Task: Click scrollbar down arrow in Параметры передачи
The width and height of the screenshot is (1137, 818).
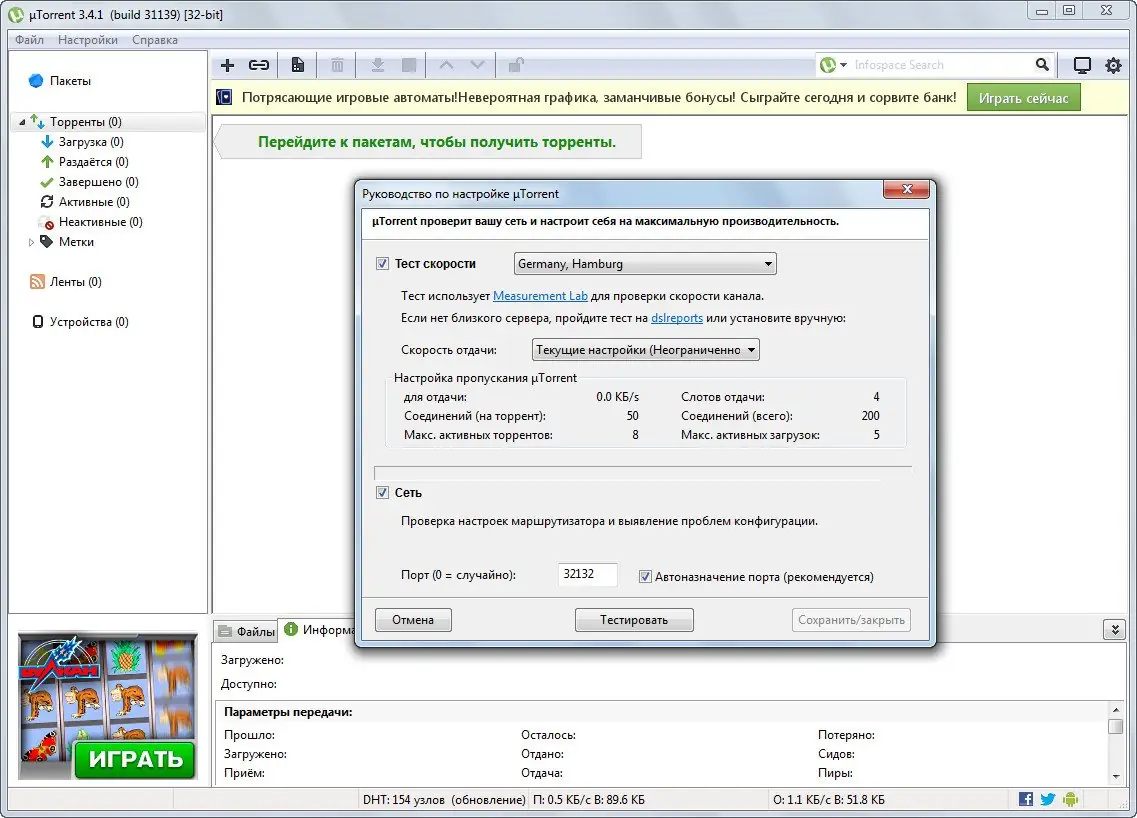Action: (x=1115, y=776)
